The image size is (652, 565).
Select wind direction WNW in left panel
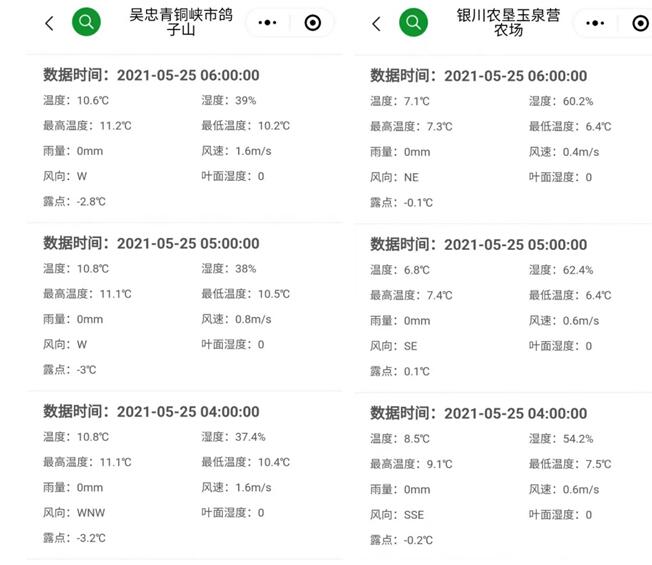91,513
